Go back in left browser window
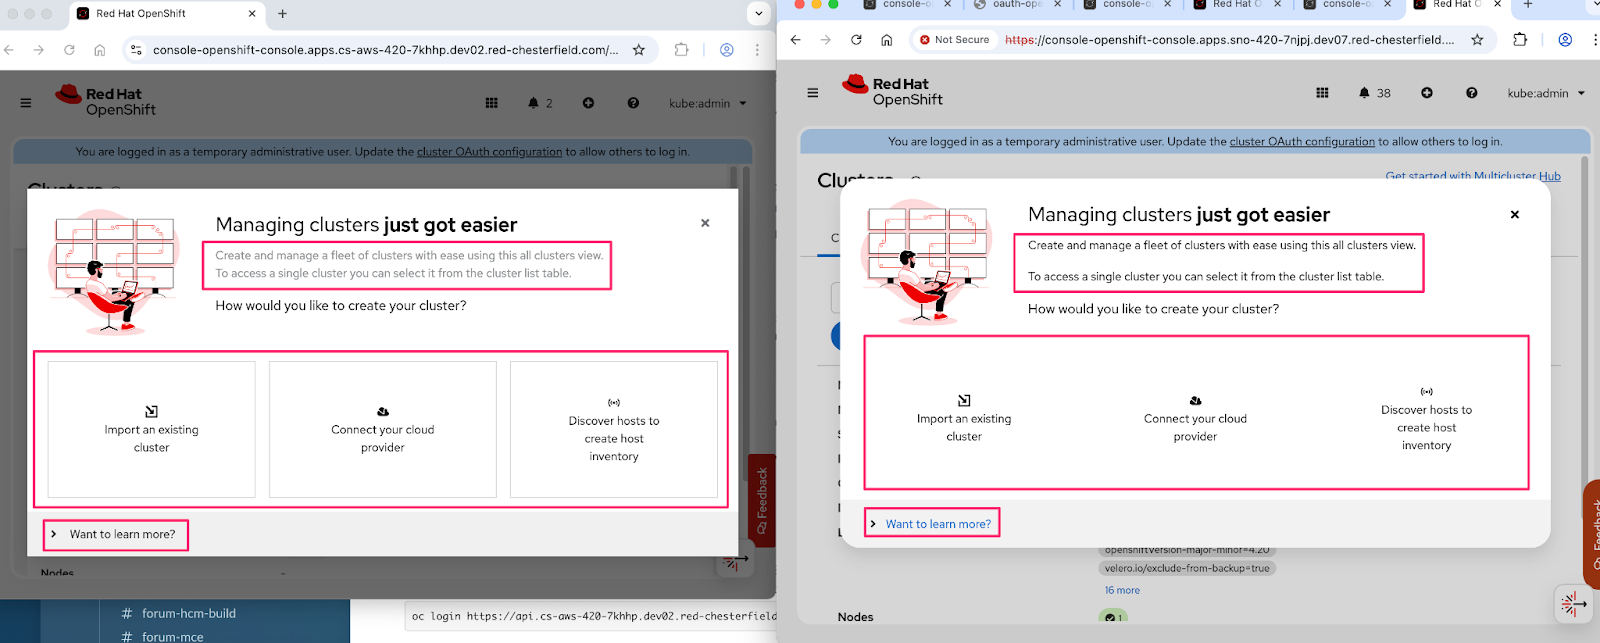The image size is (1600, 643). pos(9,50)
